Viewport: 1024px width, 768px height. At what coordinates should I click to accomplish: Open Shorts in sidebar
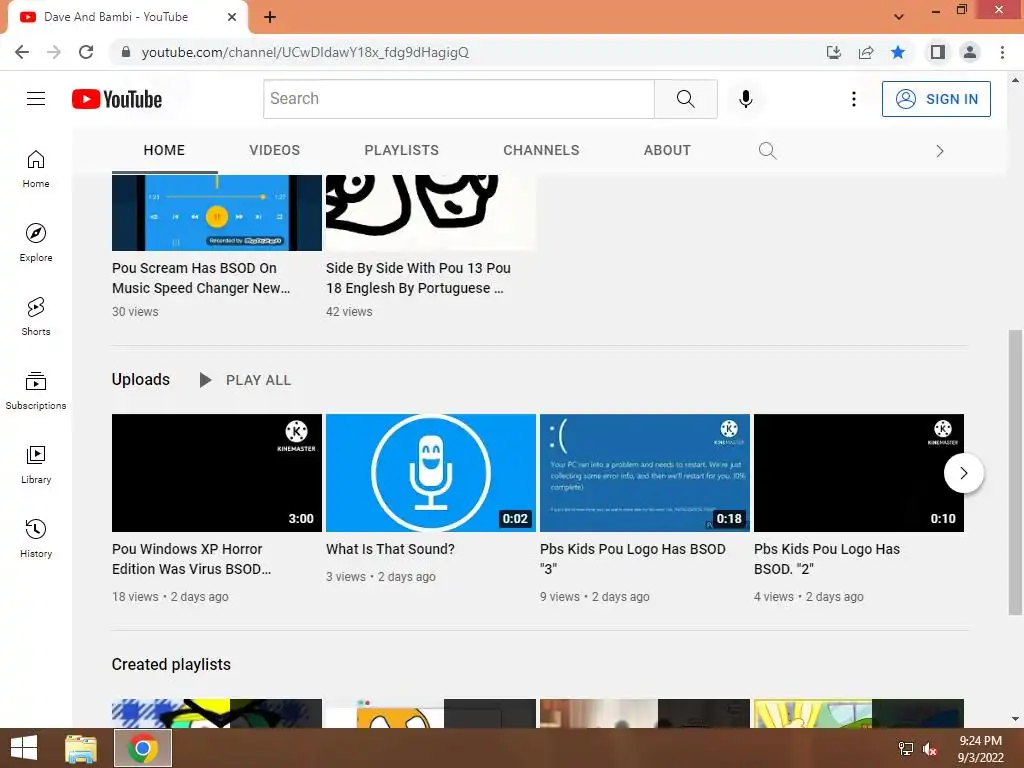(36, 316)
